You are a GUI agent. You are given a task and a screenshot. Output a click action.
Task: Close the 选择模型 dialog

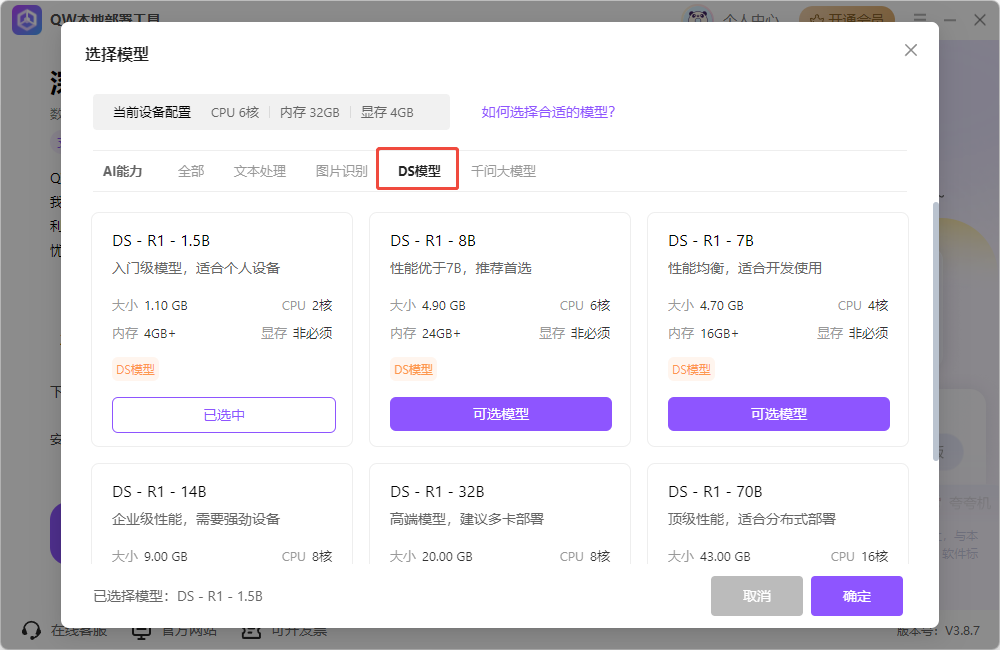point(911,50)
